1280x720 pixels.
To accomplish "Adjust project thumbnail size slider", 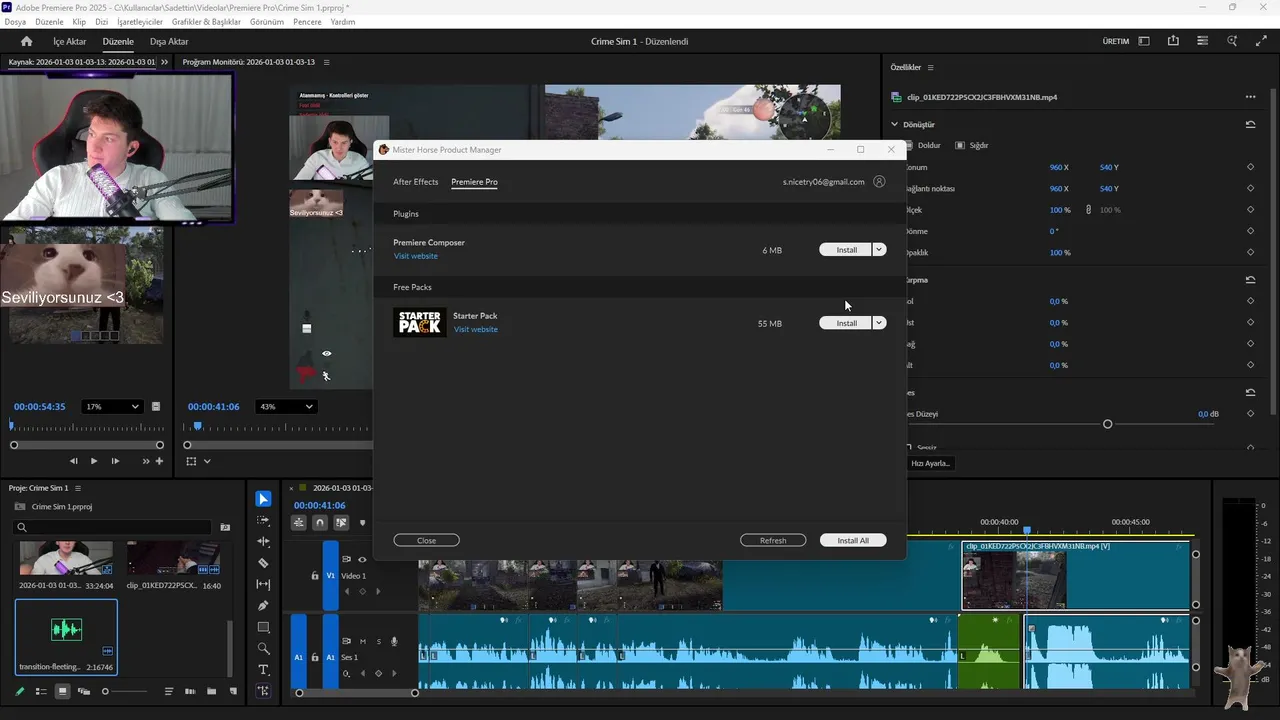I will 105,691.
